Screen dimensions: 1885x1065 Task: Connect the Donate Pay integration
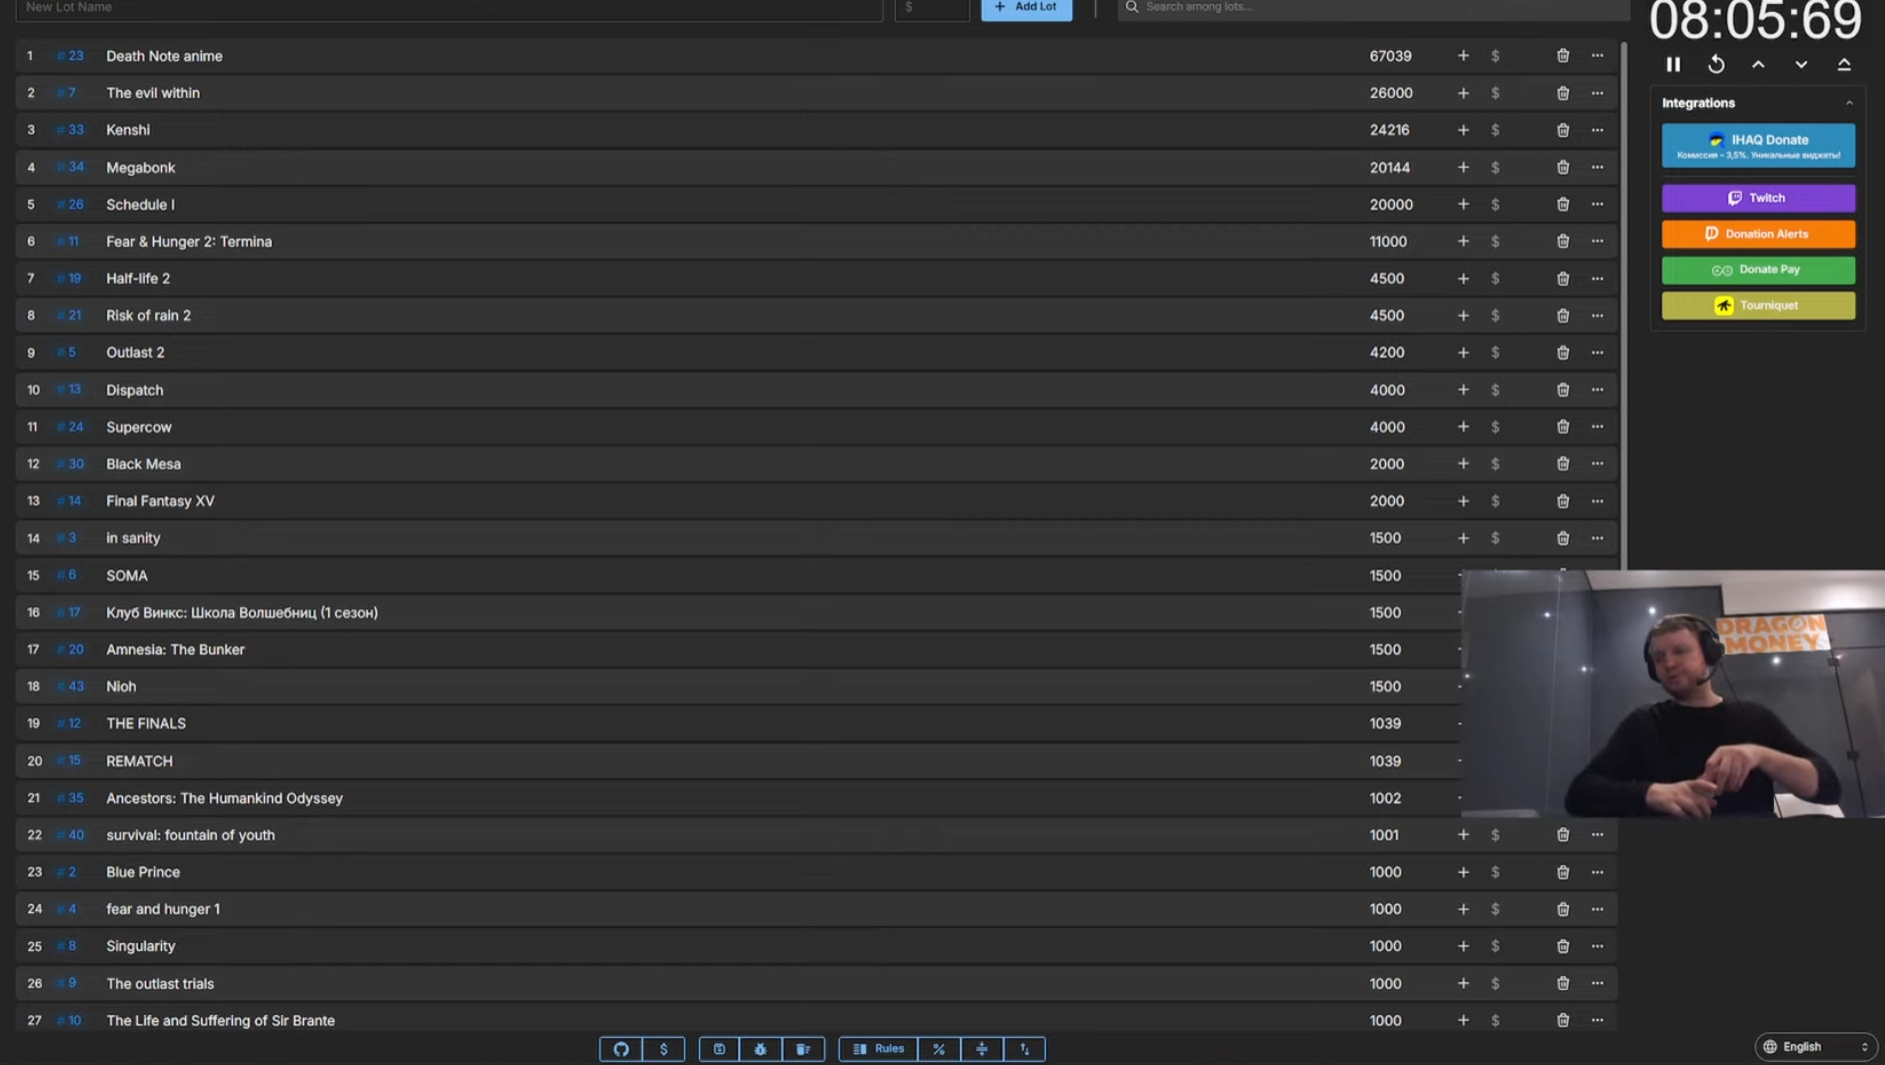1758,270
